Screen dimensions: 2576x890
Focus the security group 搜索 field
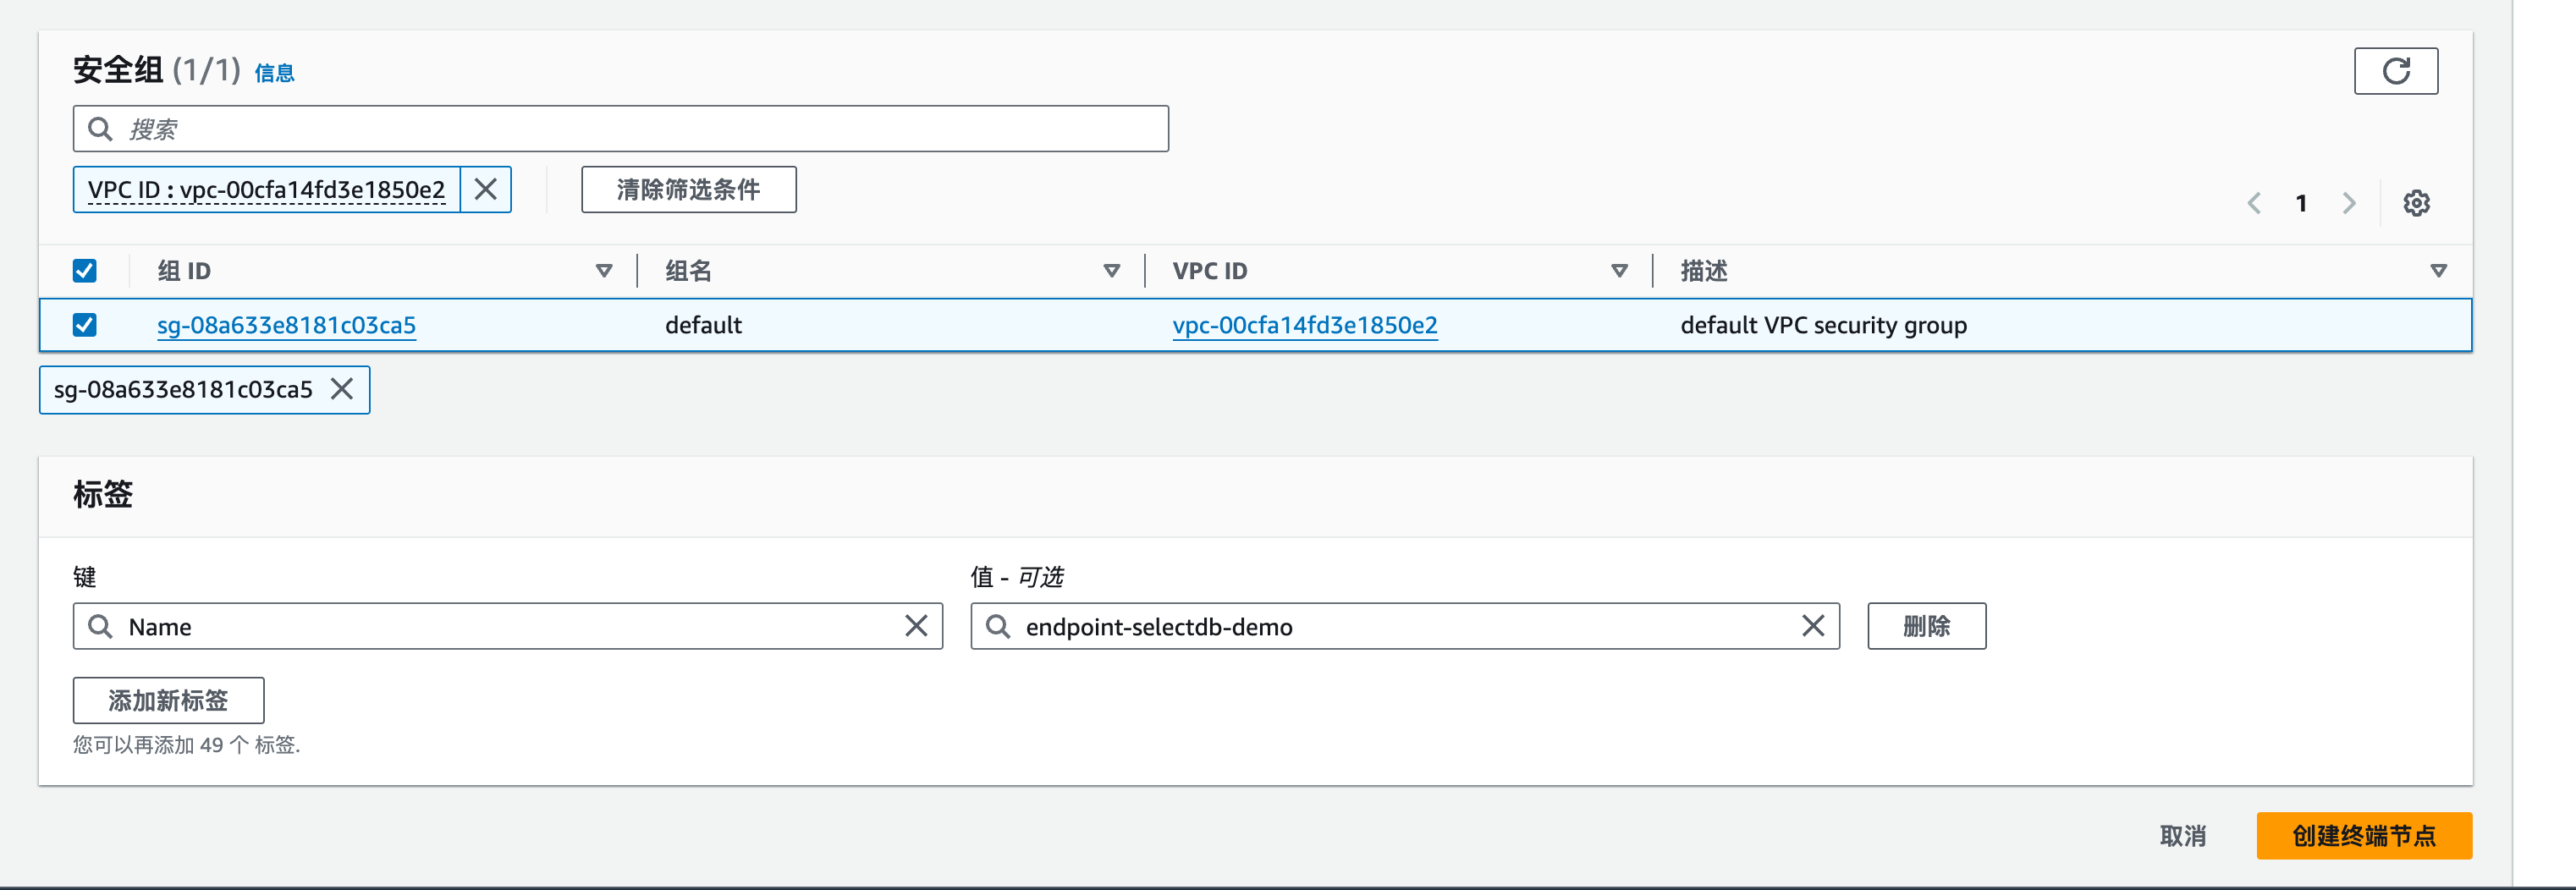tap(620, 129)
